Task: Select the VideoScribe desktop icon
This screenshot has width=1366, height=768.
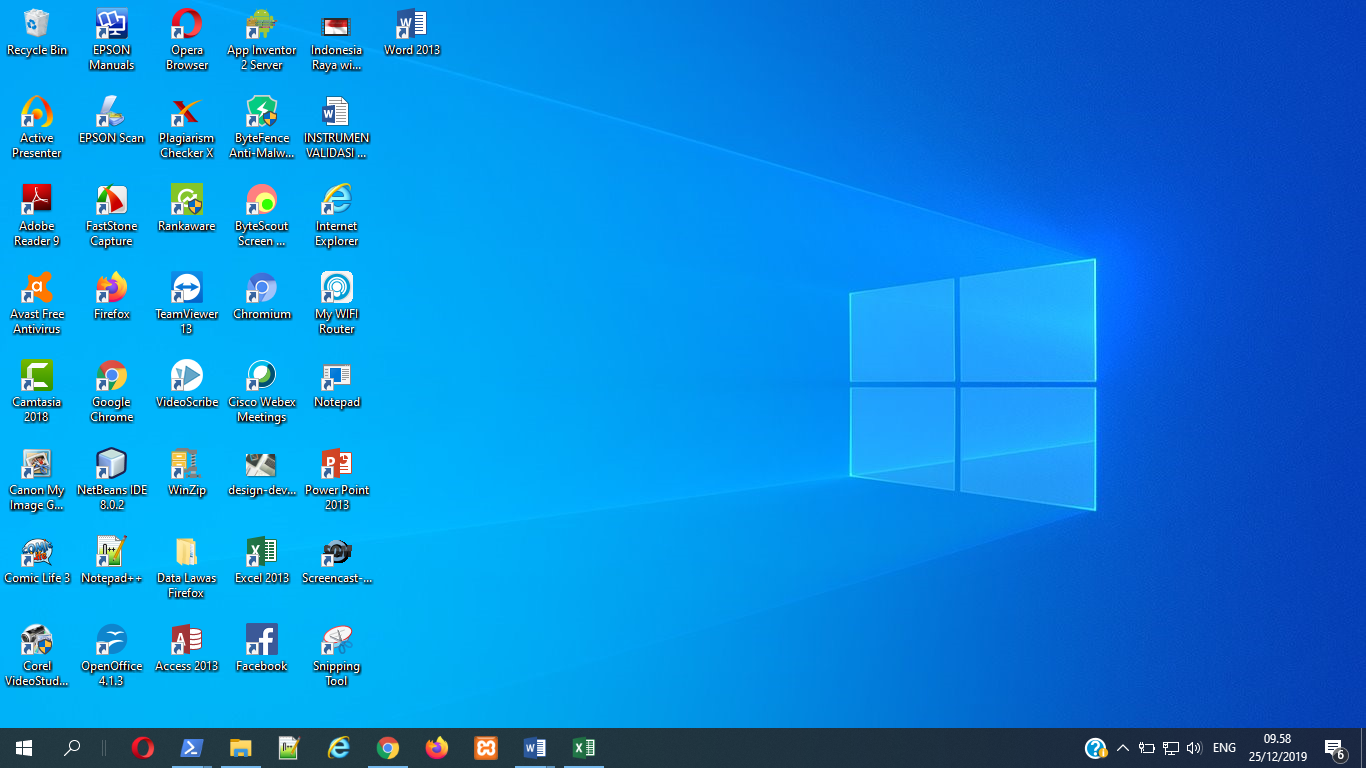Action: click(x=187, y=384)
